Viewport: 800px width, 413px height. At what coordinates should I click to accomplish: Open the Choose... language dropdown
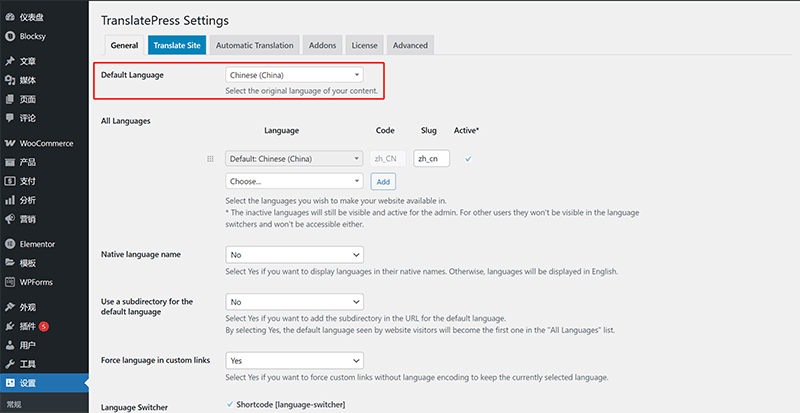click(294, 181)
